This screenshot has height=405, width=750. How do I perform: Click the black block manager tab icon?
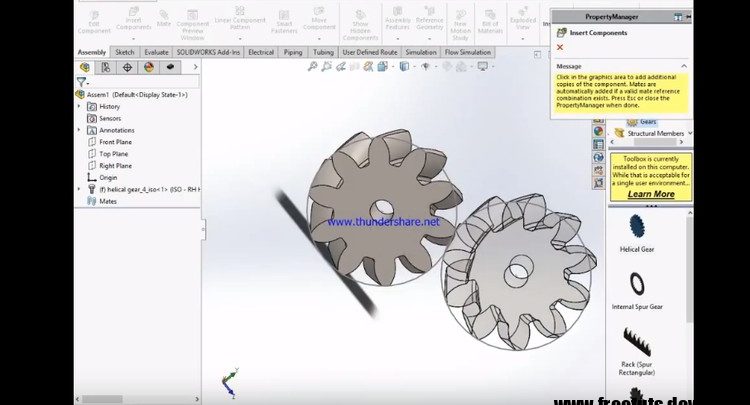click(170, 67)
